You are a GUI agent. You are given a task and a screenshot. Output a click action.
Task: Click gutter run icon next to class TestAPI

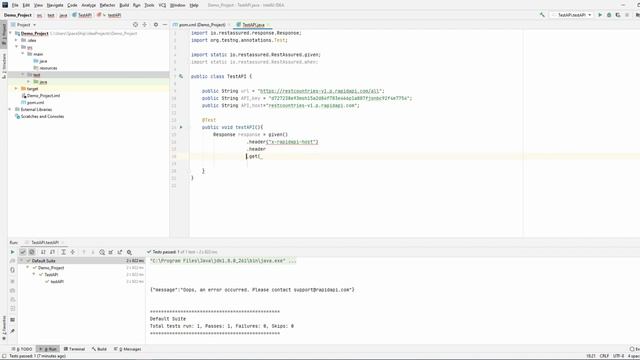coord(181,76)
